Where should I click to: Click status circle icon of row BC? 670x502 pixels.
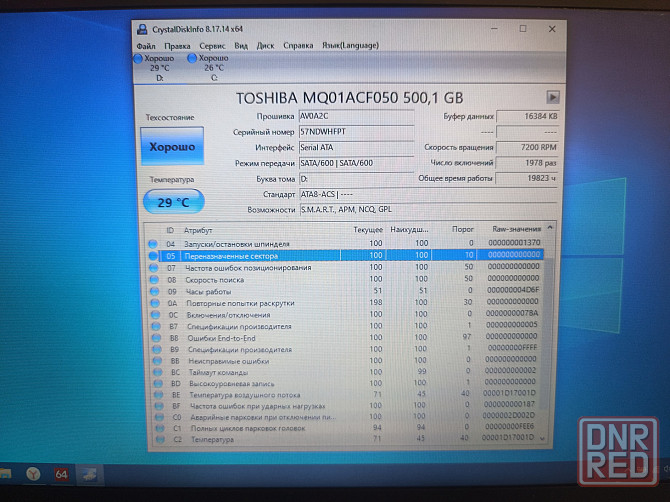tap(158, 372)
